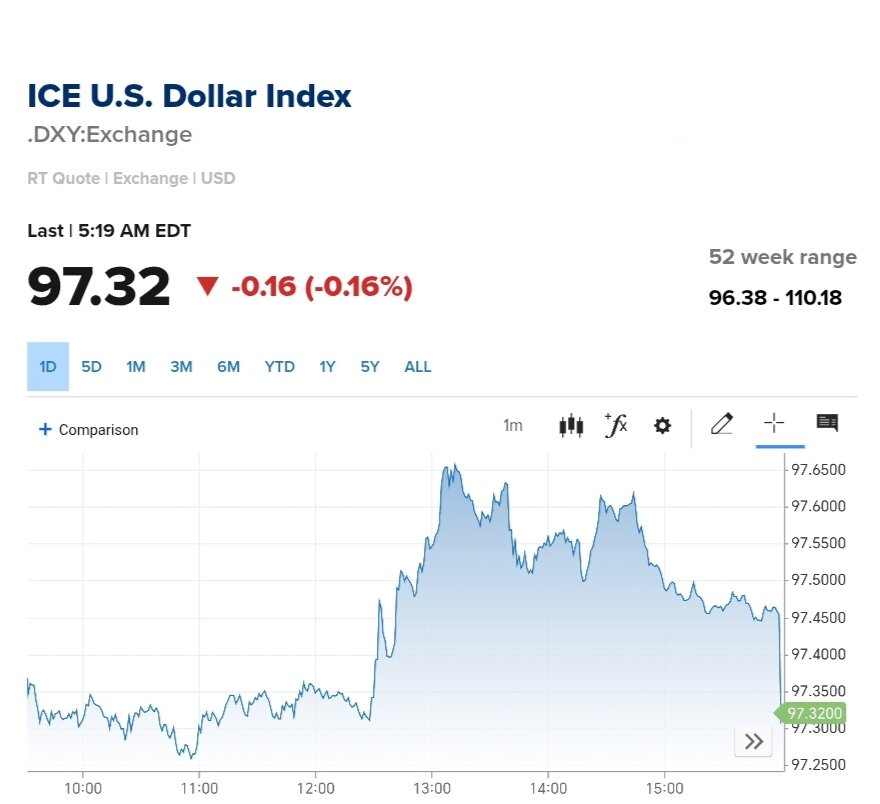880x804 pixels.
Task: Click the Comparison add-symbol button
Action: [98, 430]
